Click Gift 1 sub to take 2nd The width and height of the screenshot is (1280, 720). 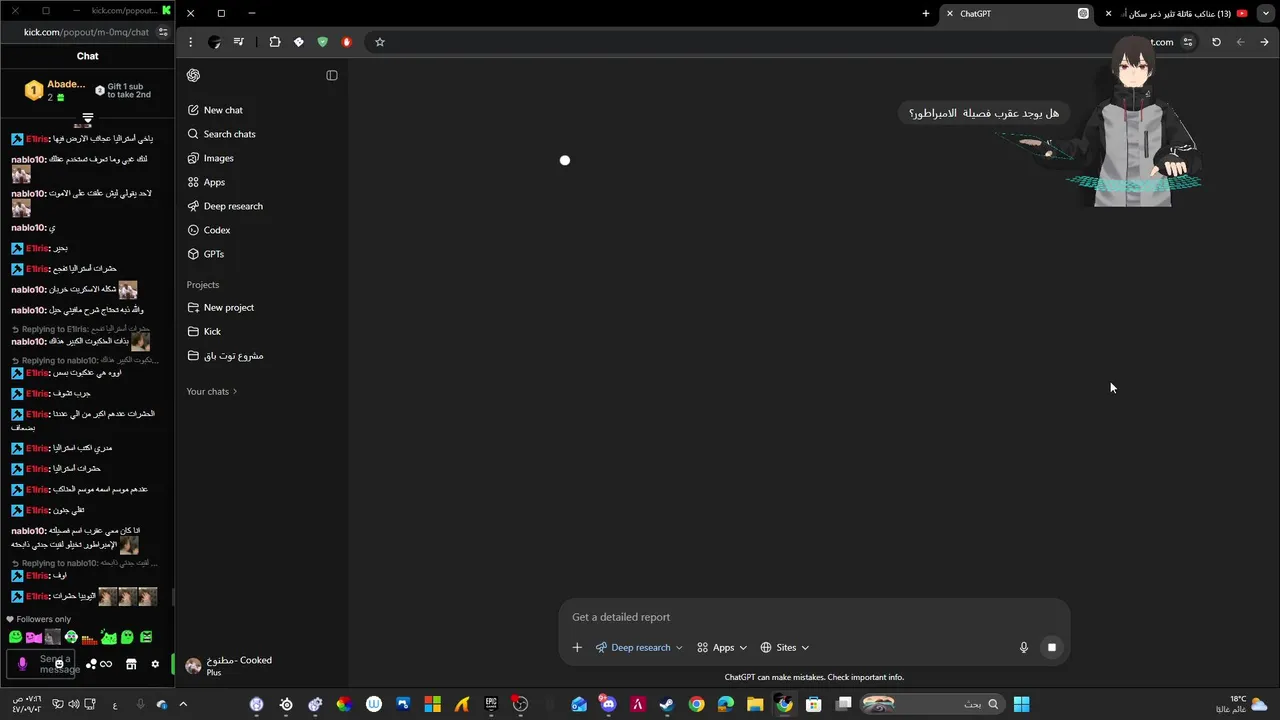(x=123, y=90)
